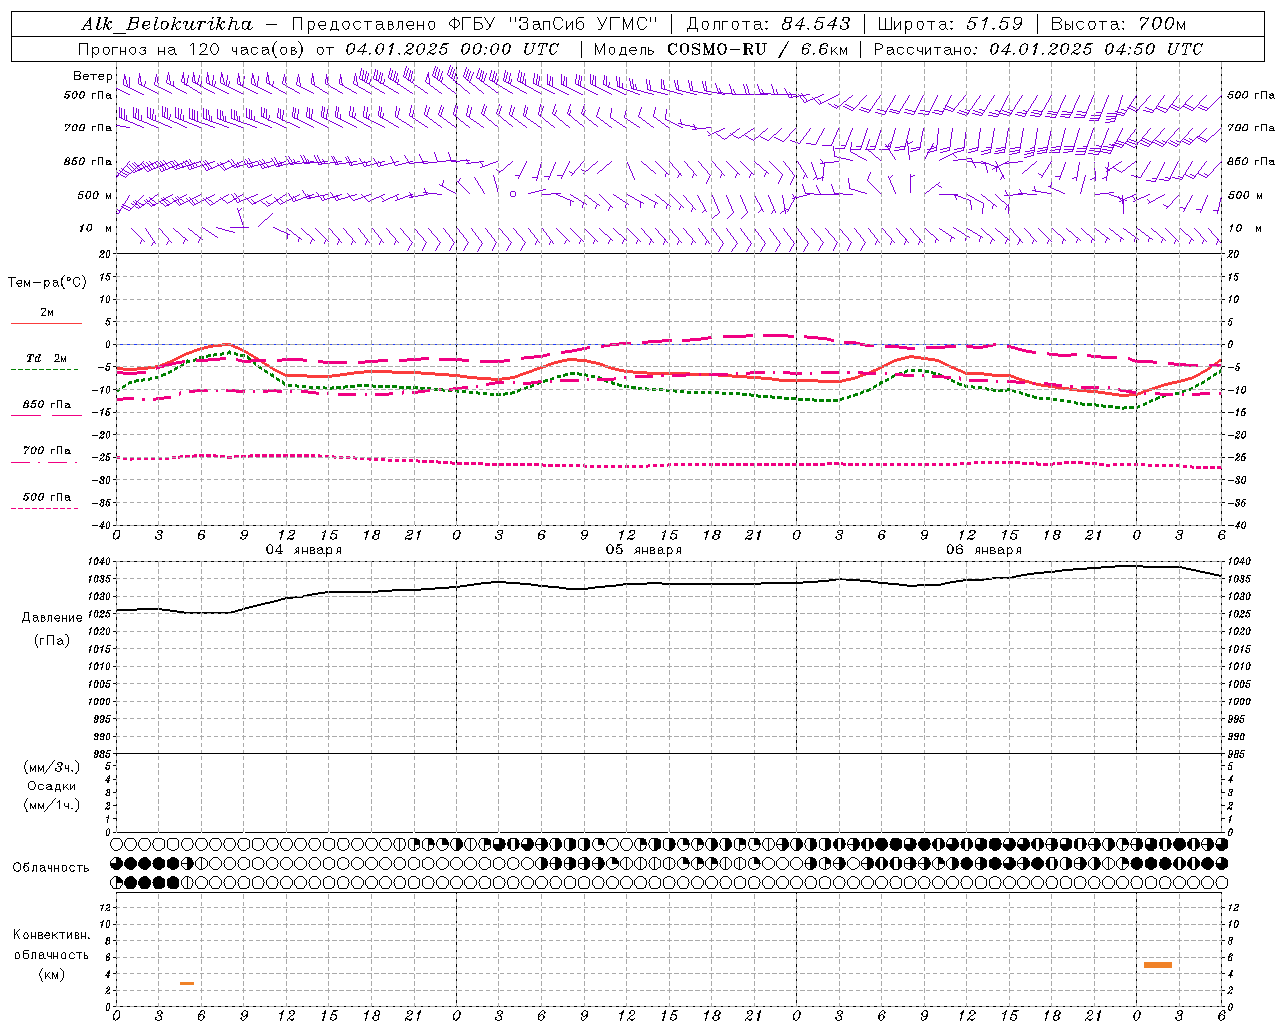Click the short orange convective bar on 04 января
This screenshot has width=1280, height=1024.
187,984
